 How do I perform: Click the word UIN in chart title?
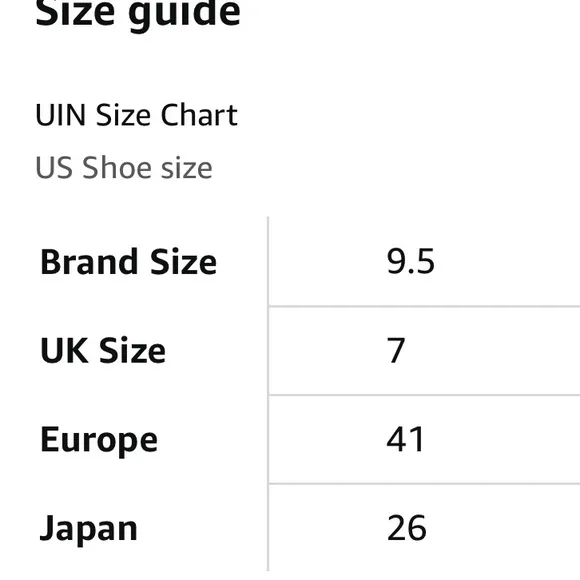61,115
